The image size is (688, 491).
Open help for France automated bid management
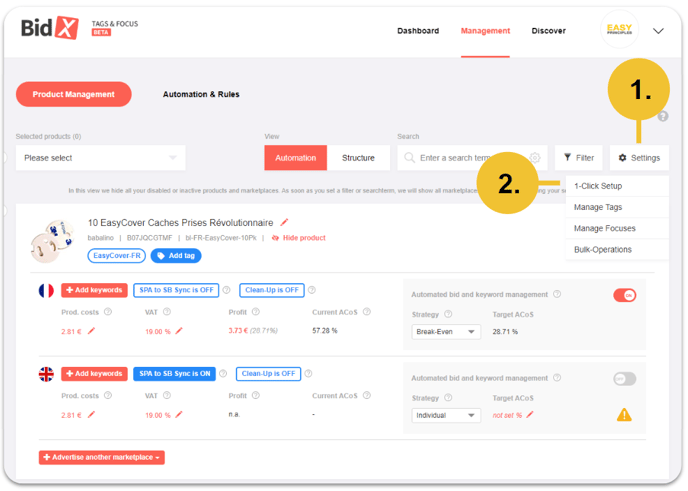557,294
